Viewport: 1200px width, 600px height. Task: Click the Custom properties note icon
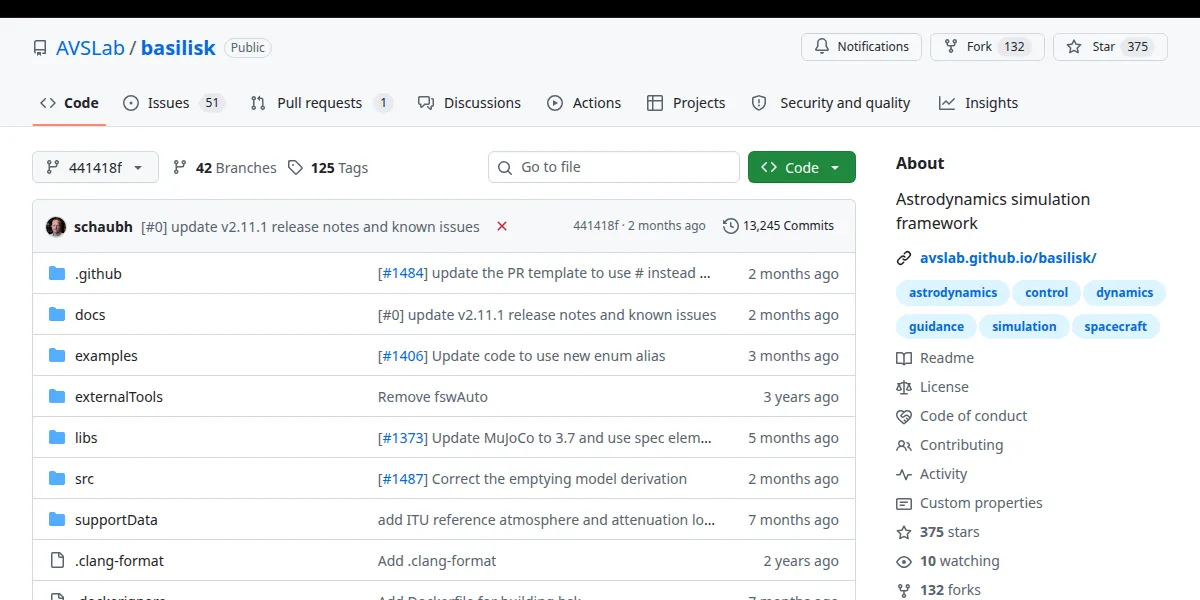pos(904,503)
